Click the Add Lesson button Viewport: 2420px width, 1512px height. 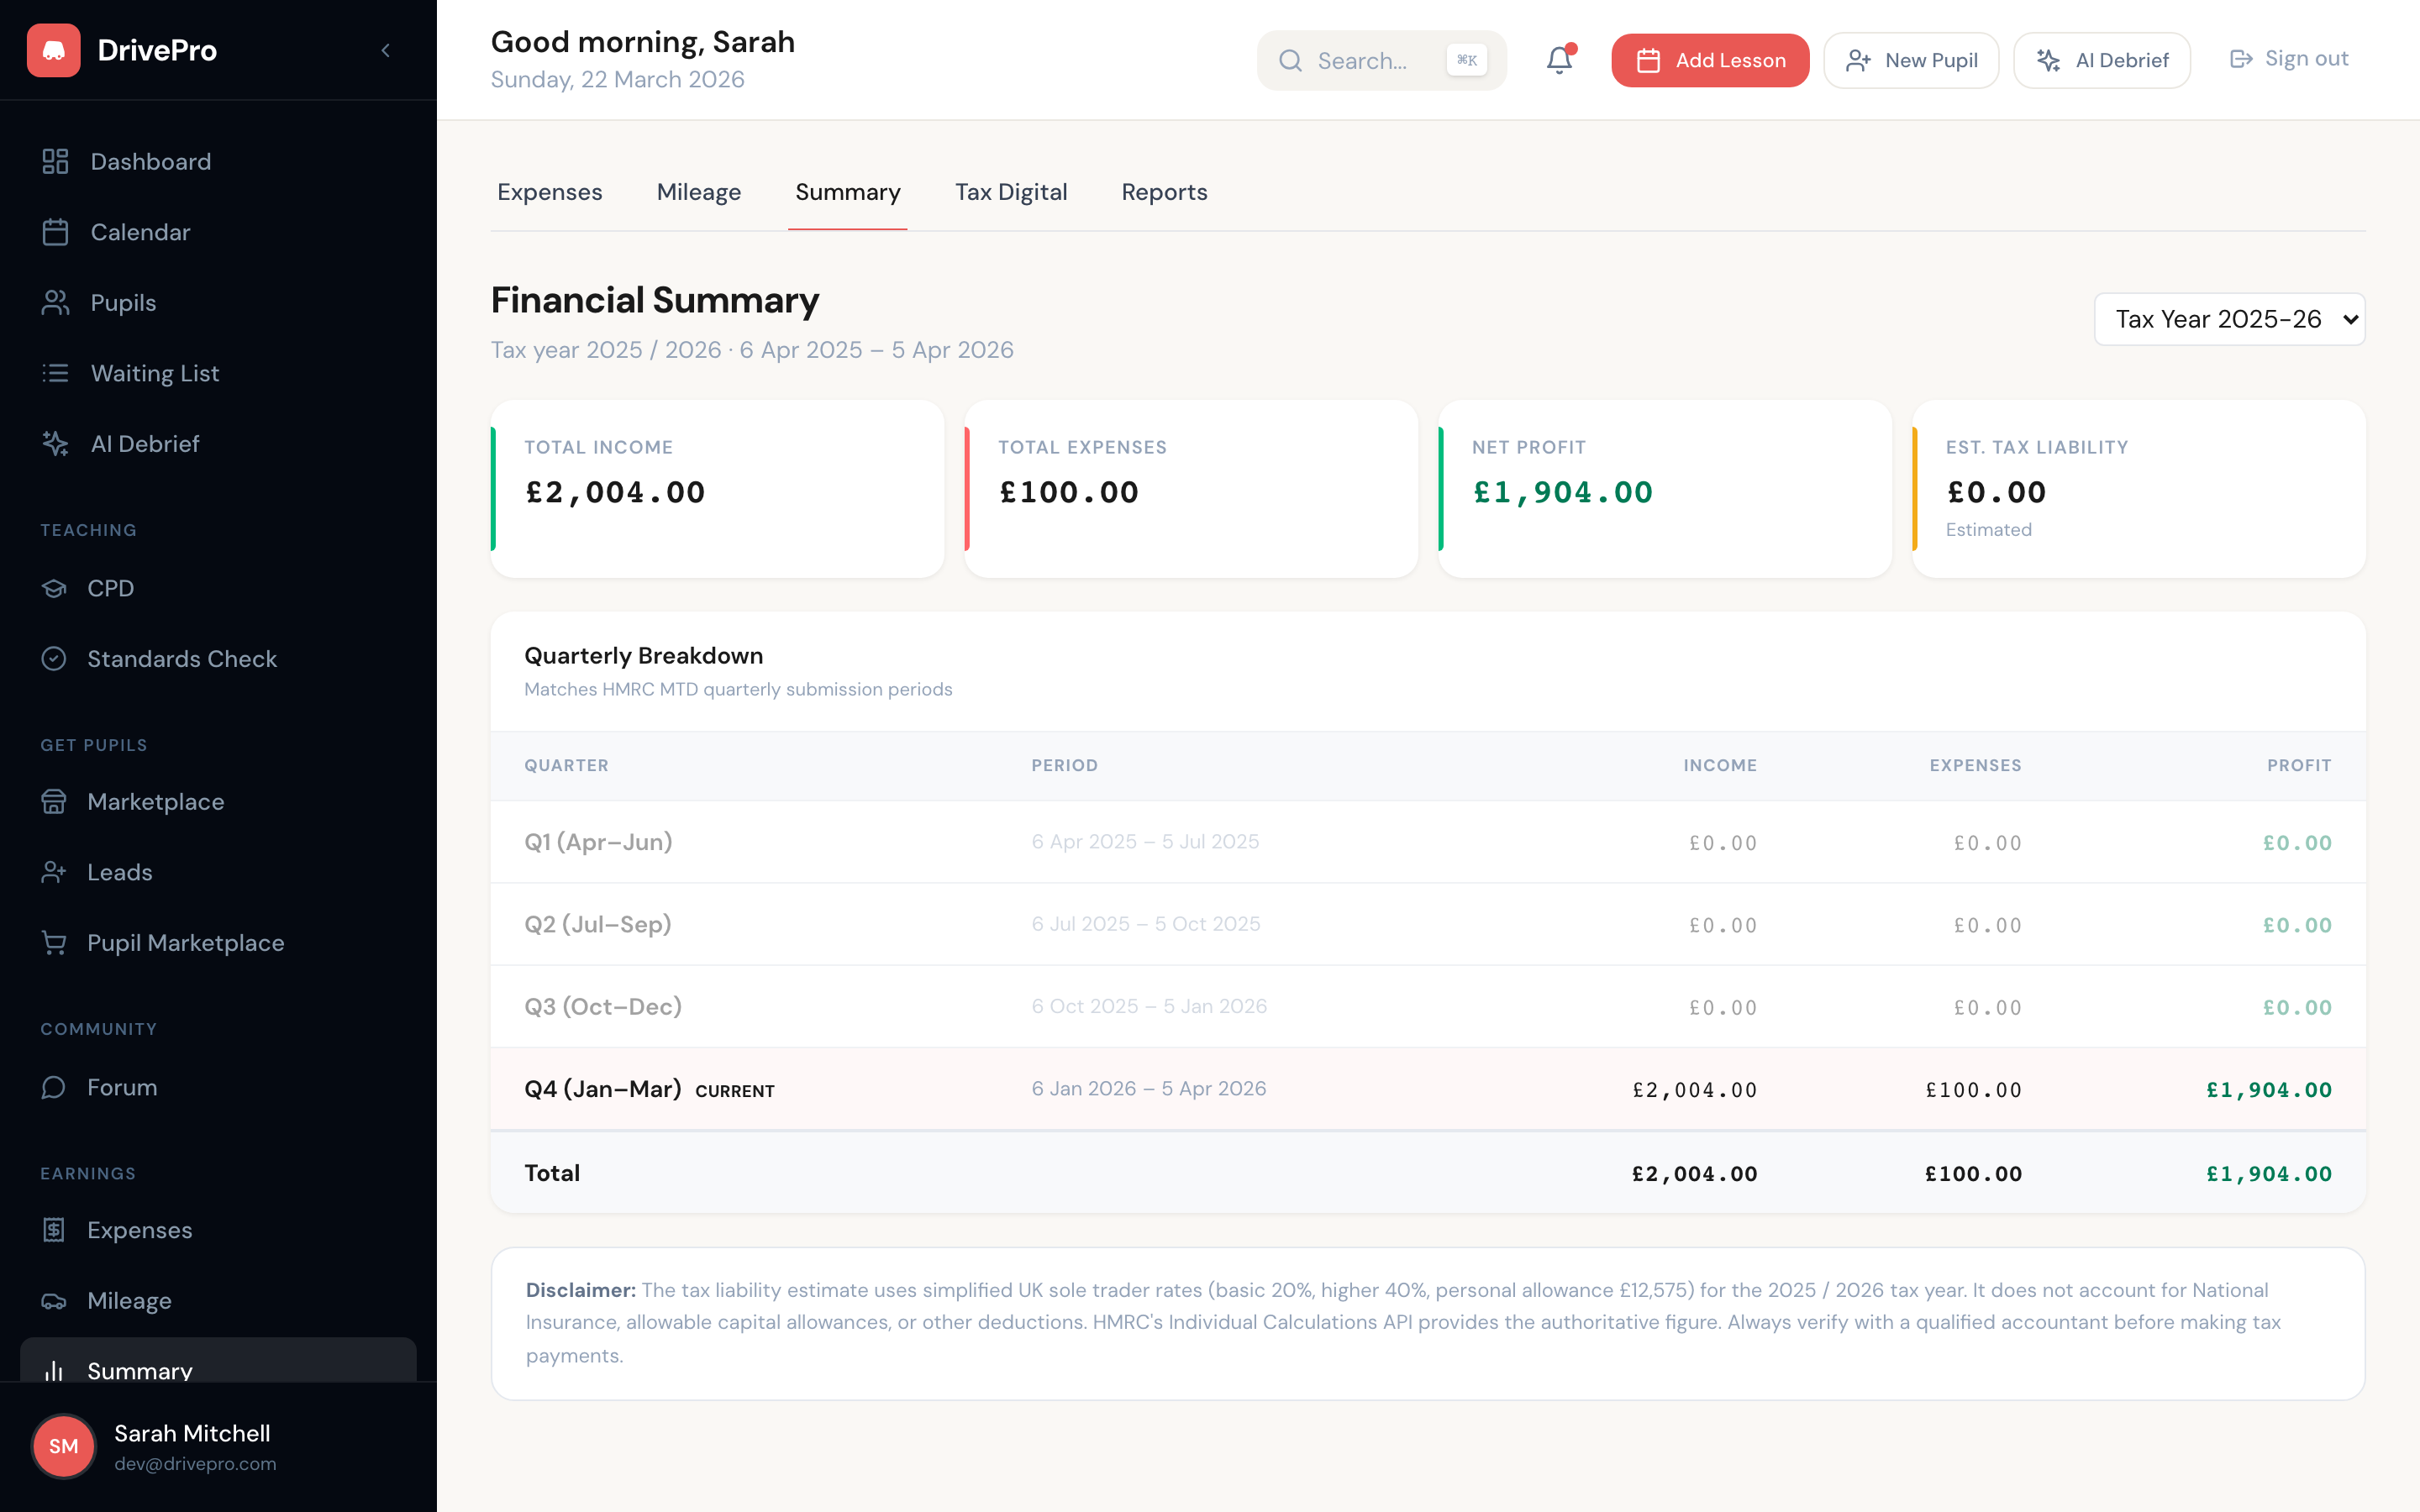point(1710,60)
